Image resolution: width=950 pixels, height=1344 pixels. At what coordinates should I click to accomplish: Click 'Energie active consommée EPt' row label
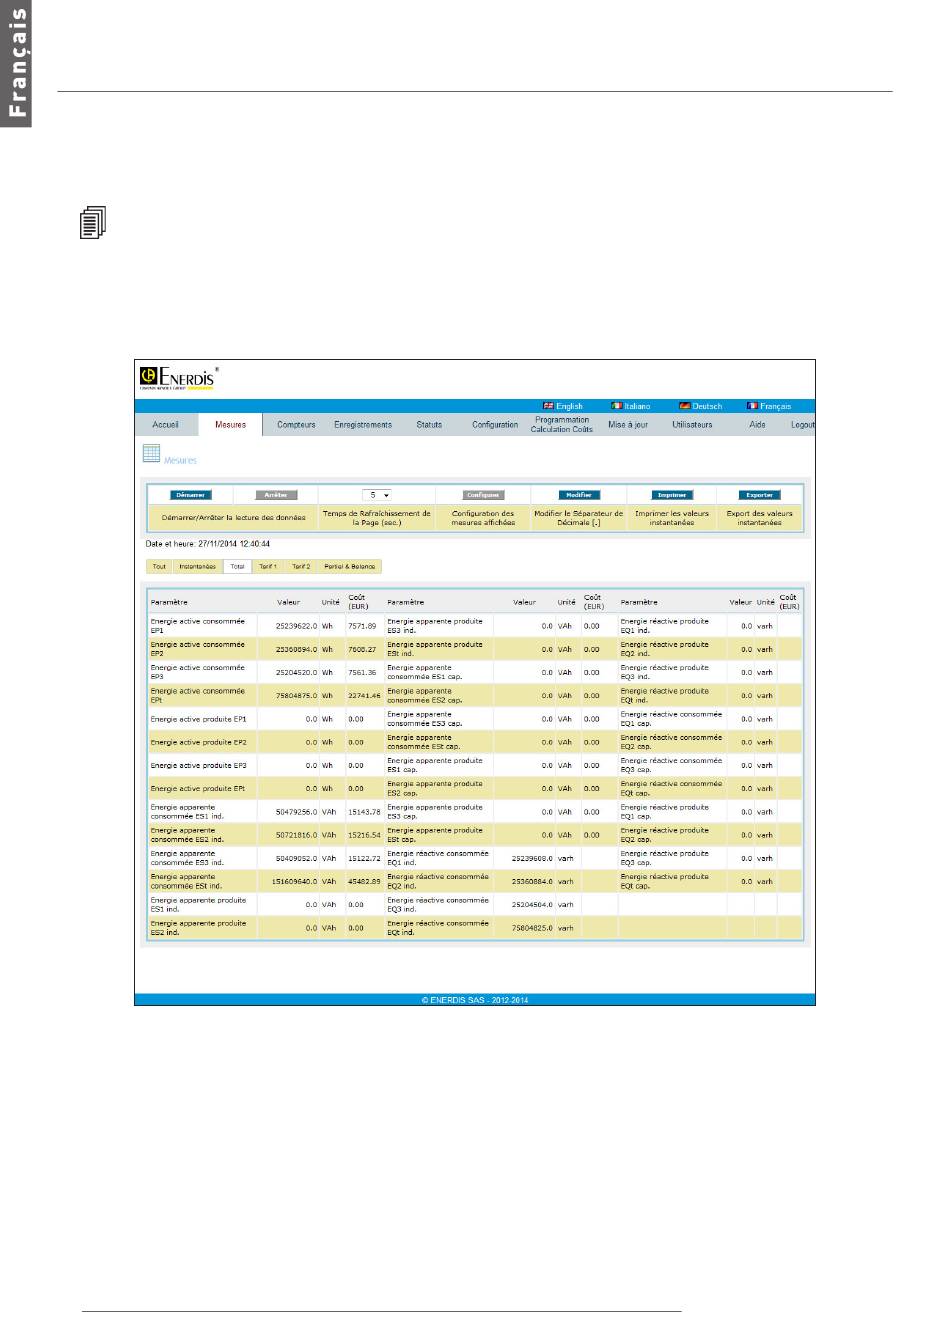[x=198, y=696]
